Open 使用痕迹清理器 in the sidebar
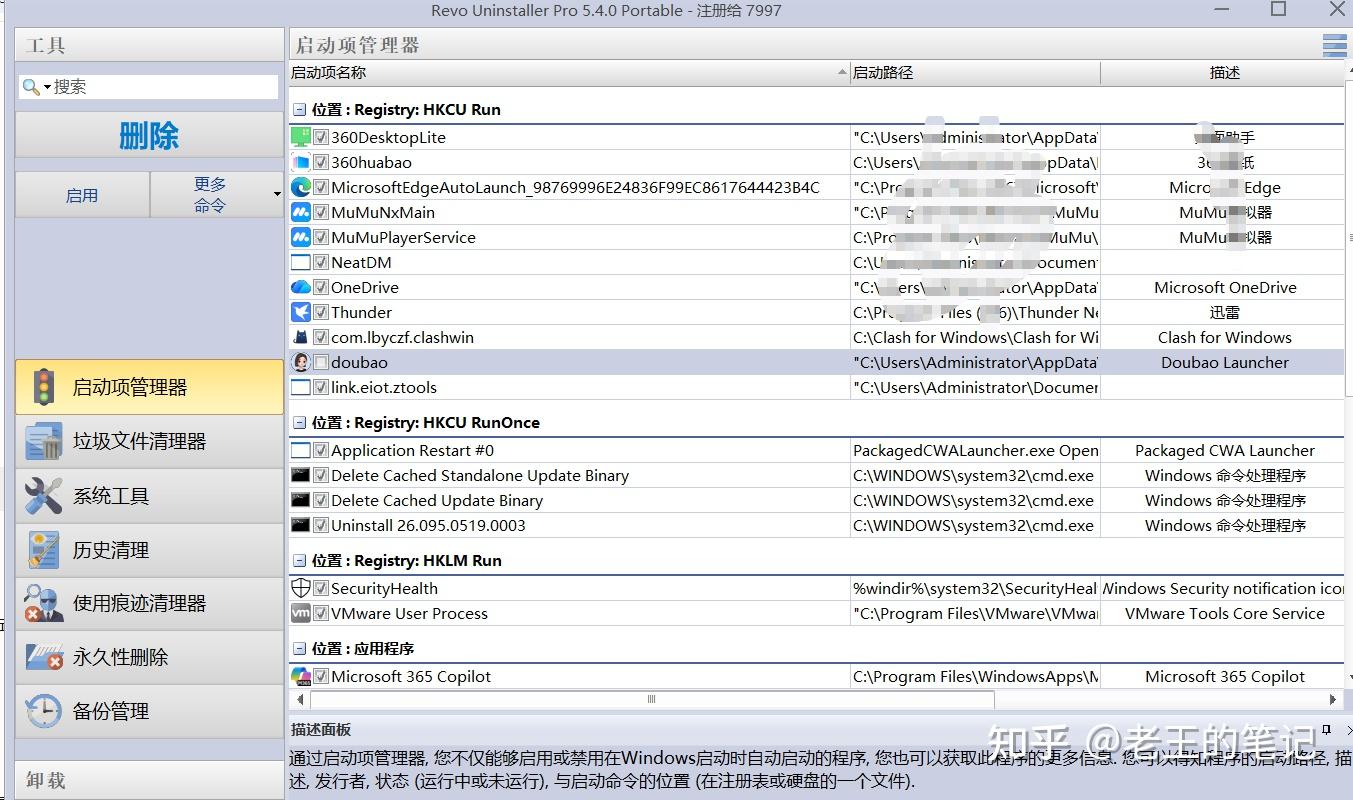The width and height of the screenshot is (1353, 800). [x=150, y=603]
